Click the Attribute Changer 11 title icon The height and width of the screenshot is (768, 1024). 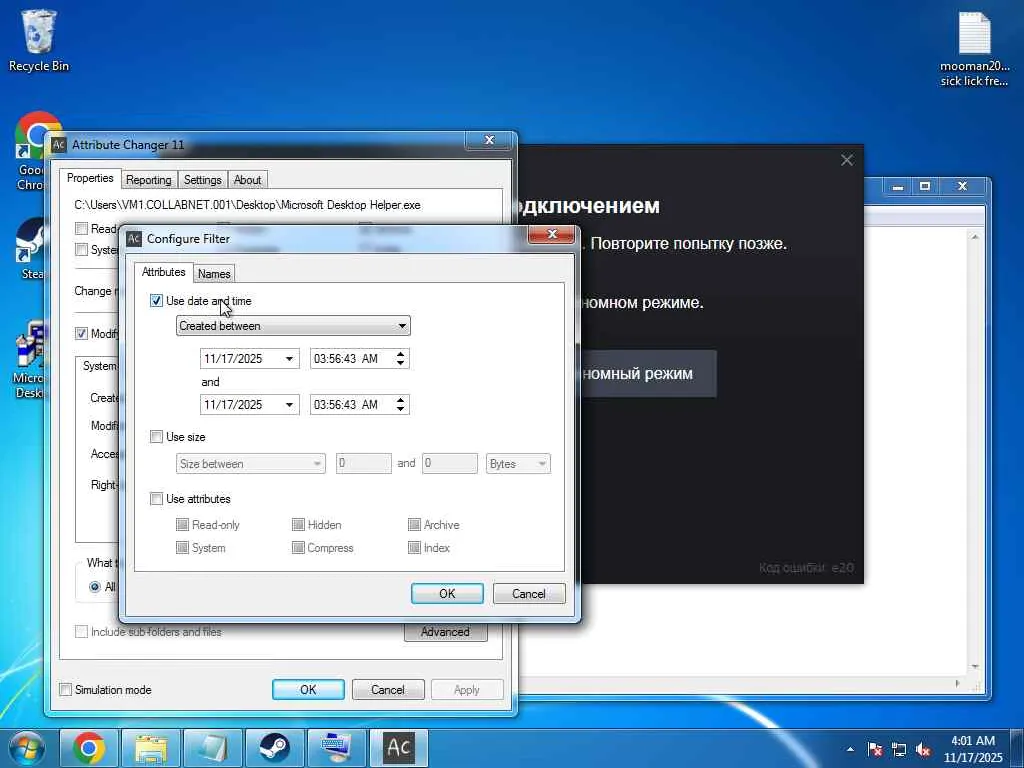pos(59,144)
